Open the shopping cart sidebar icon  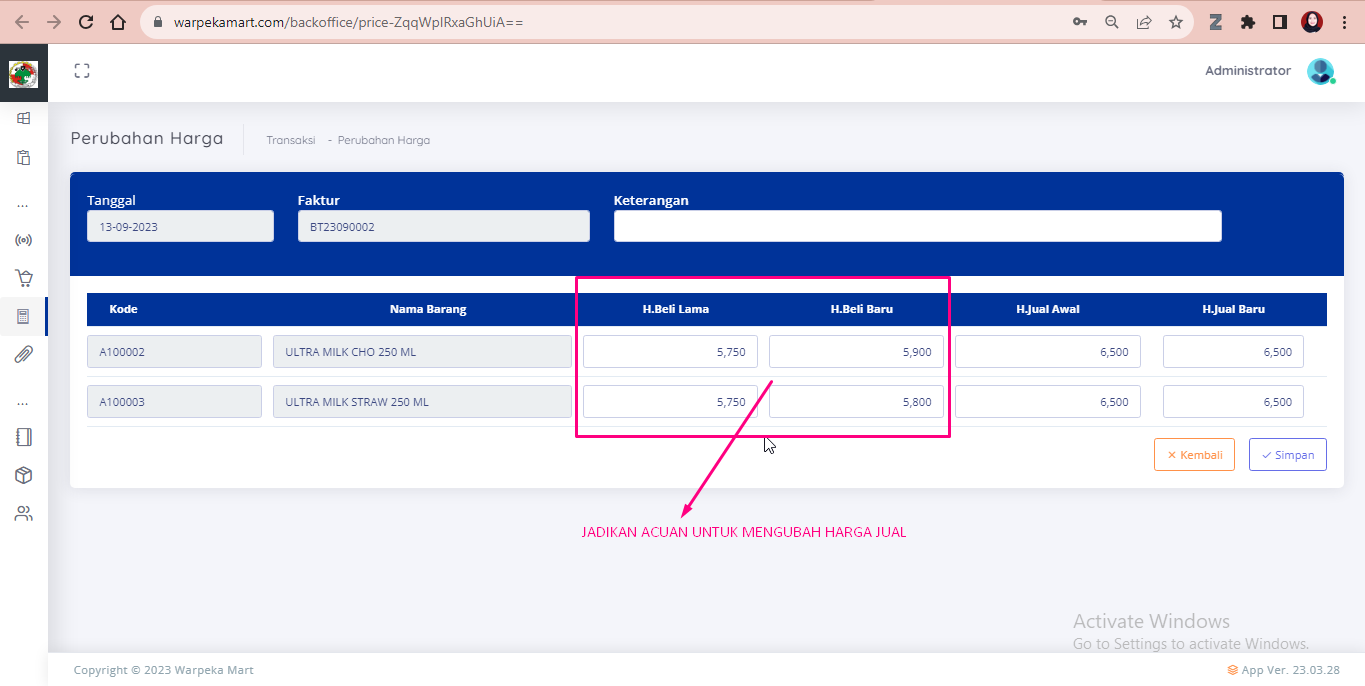24,278
